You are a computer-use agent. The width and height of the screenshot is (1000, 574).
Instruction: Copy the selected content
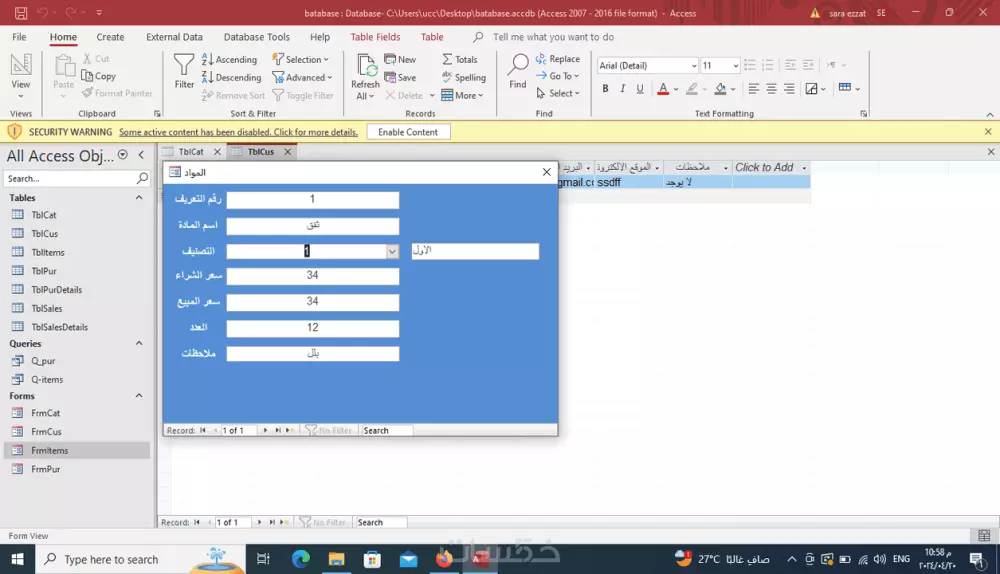(x=99, y=76)
